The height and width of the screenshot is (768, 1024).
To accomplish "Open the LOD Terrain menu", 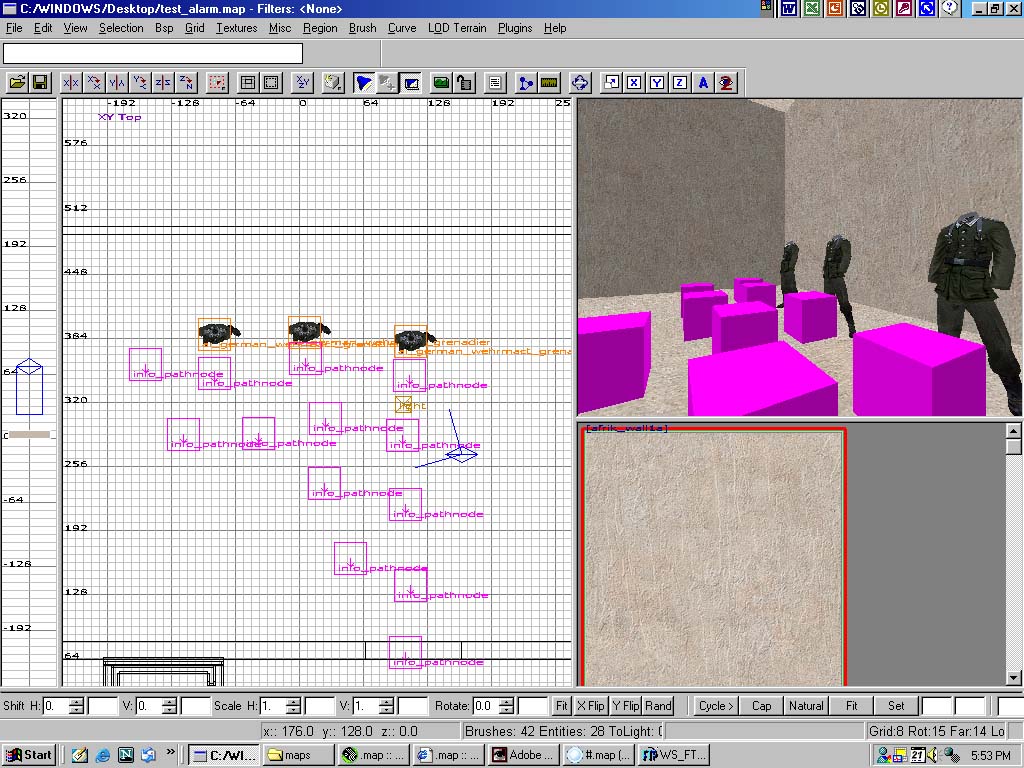I will pos(457,28).
